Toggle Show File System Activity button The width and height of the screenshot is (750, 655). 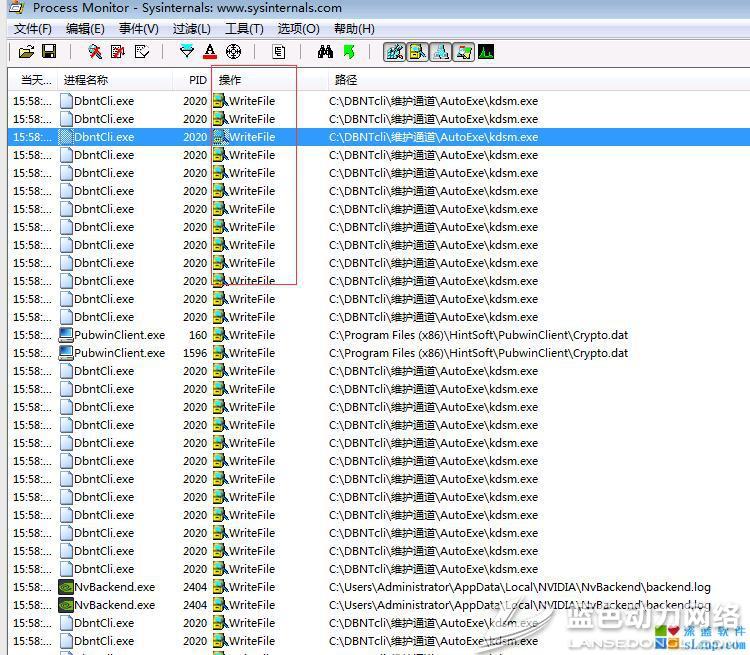point(418,52)
